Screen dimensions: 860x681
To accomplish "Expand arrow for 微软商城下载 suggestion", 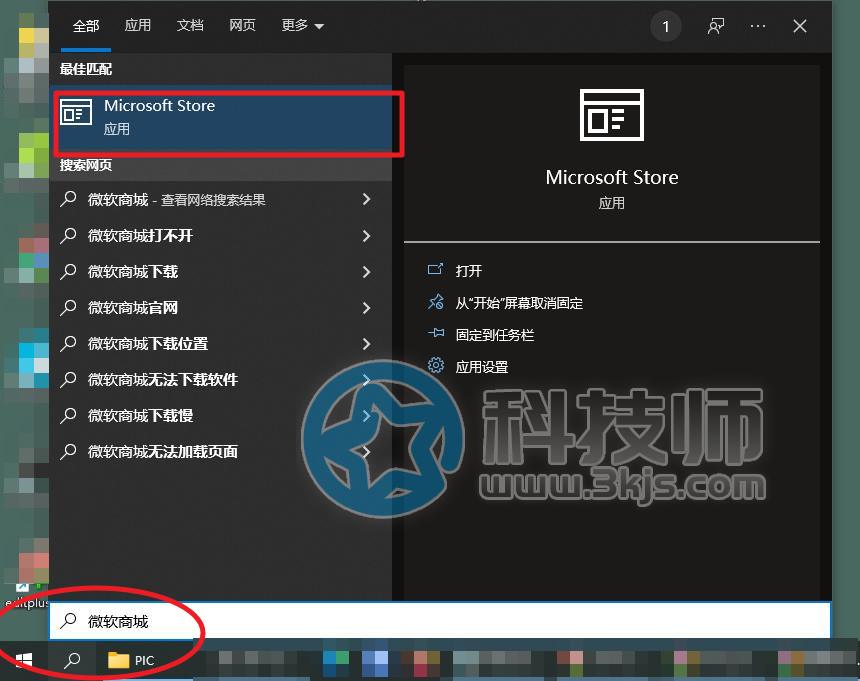I will coord(366,272).
